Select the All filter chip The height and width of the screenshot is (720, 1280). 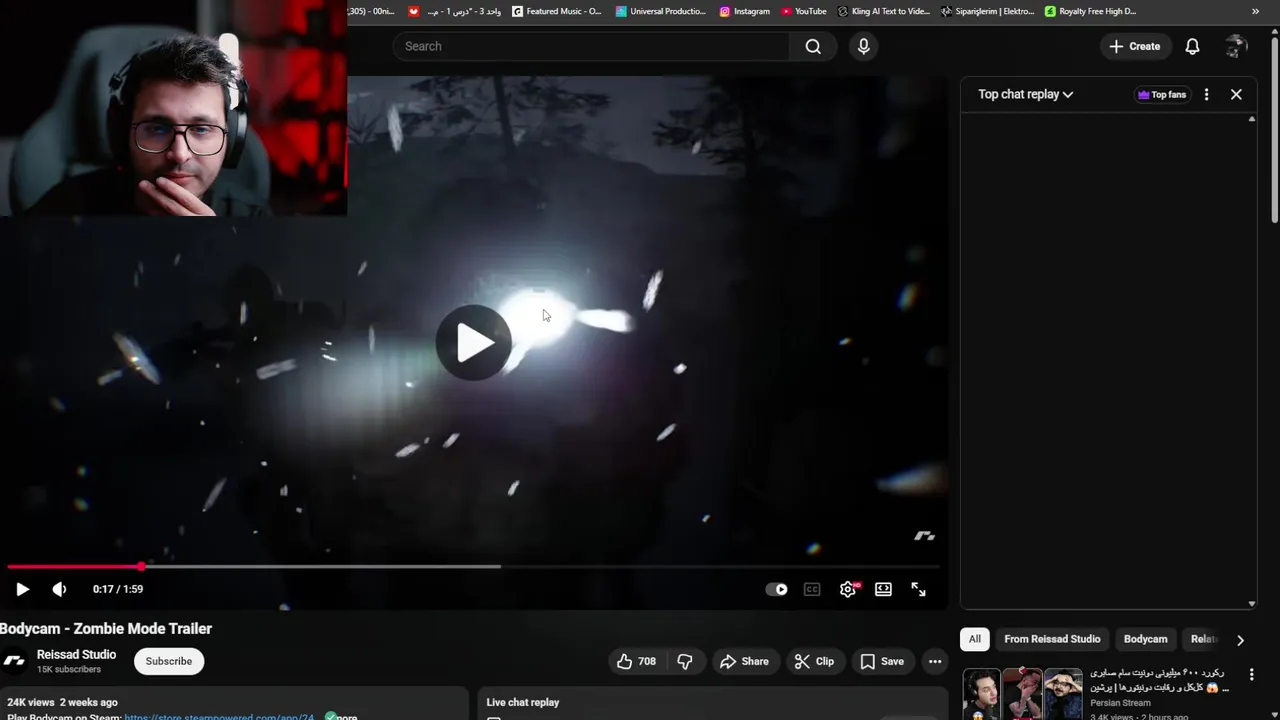(x=974, y=639)
